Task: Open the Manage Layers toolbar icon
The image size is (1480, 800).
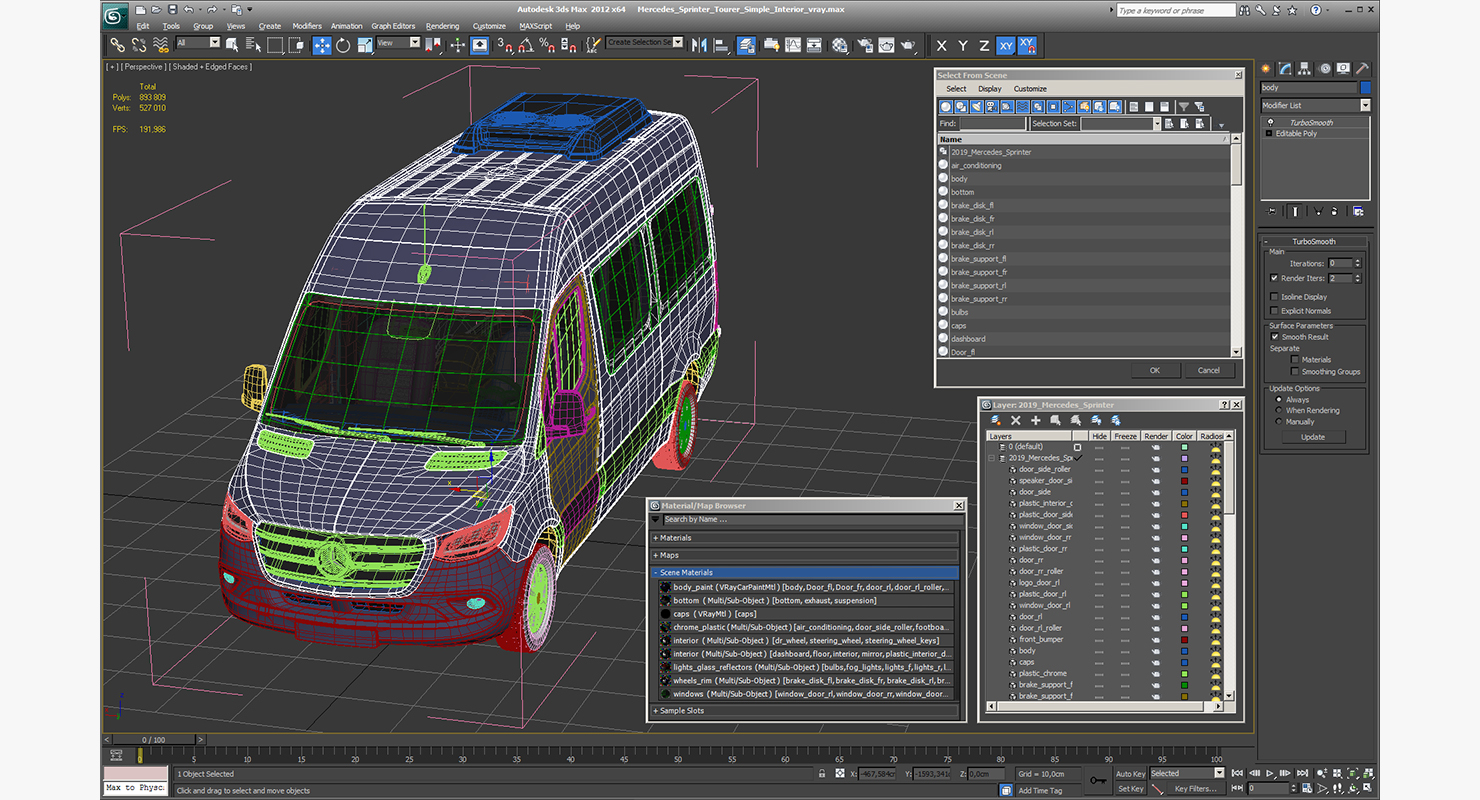Action: coord(747,45)
